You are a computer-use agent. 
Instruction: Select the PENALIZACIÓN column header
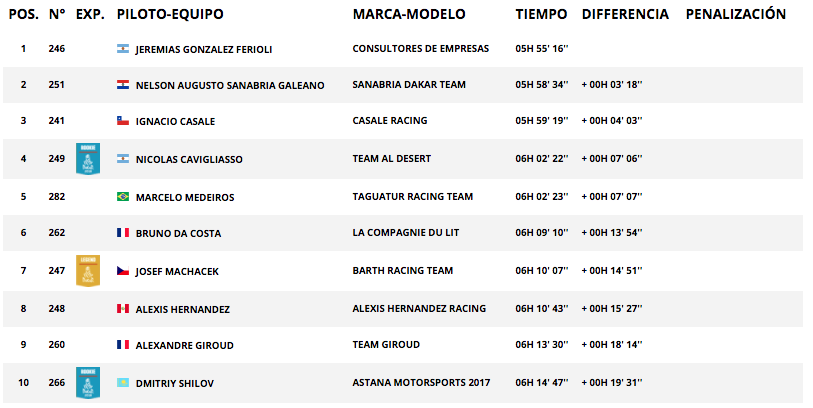736,14
